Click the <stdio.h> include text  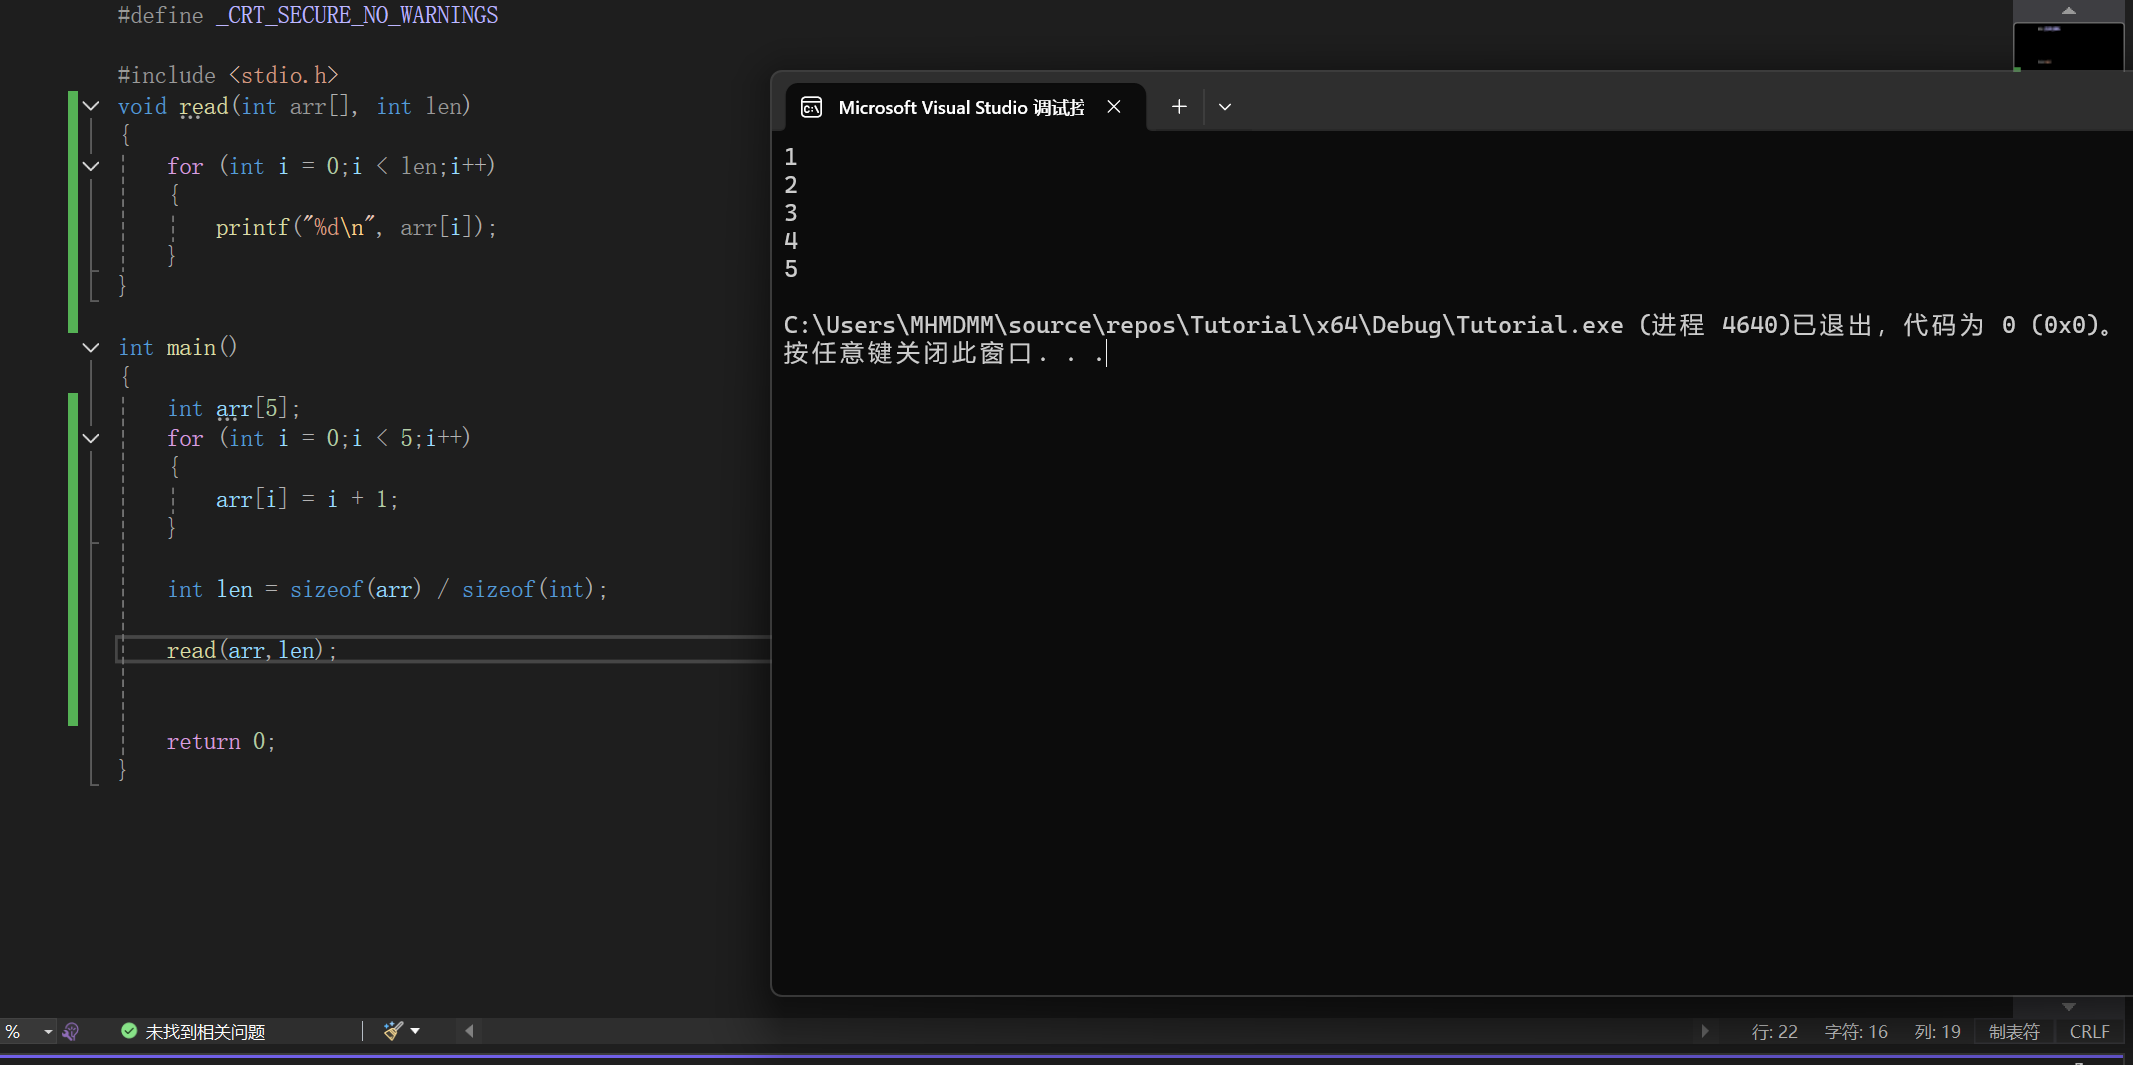(284, 75)
